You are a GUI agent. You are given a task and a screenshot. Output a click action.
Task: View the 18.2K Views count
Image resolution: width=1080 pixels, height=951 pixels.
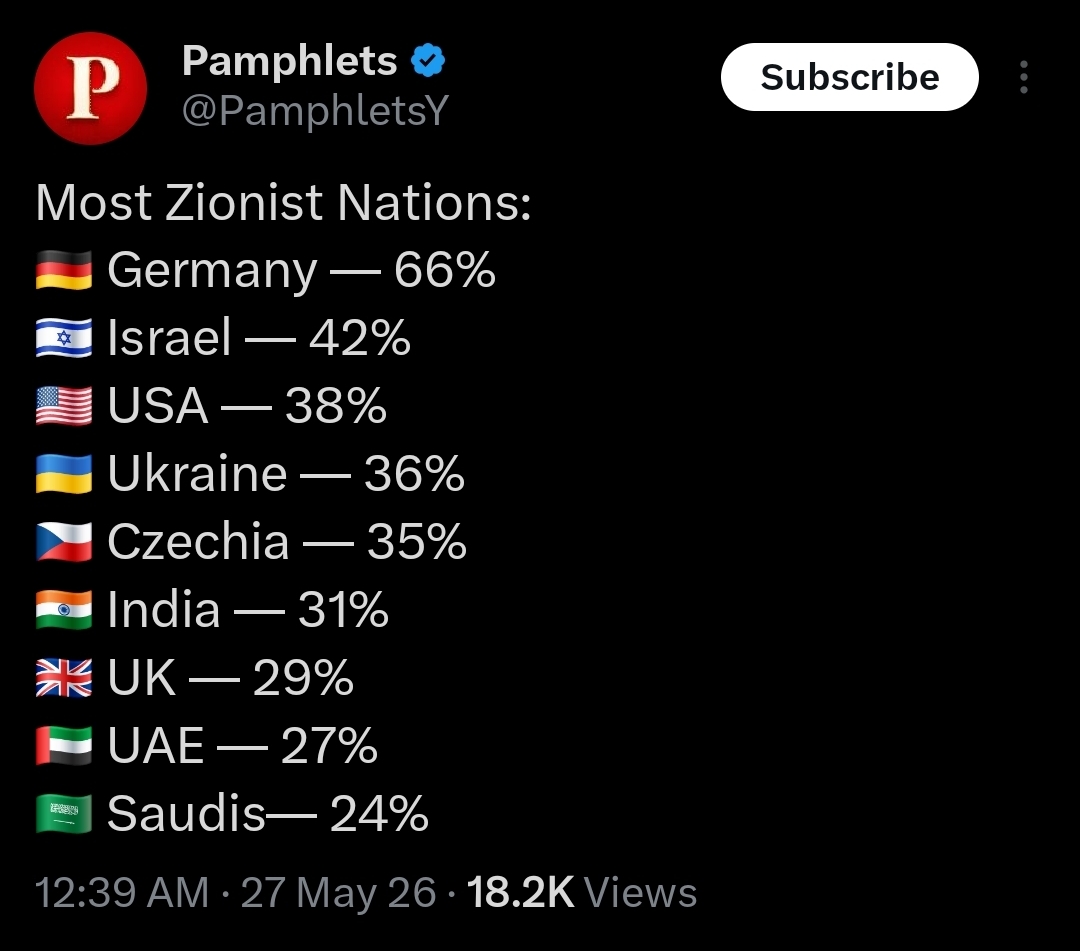(582, 892)
